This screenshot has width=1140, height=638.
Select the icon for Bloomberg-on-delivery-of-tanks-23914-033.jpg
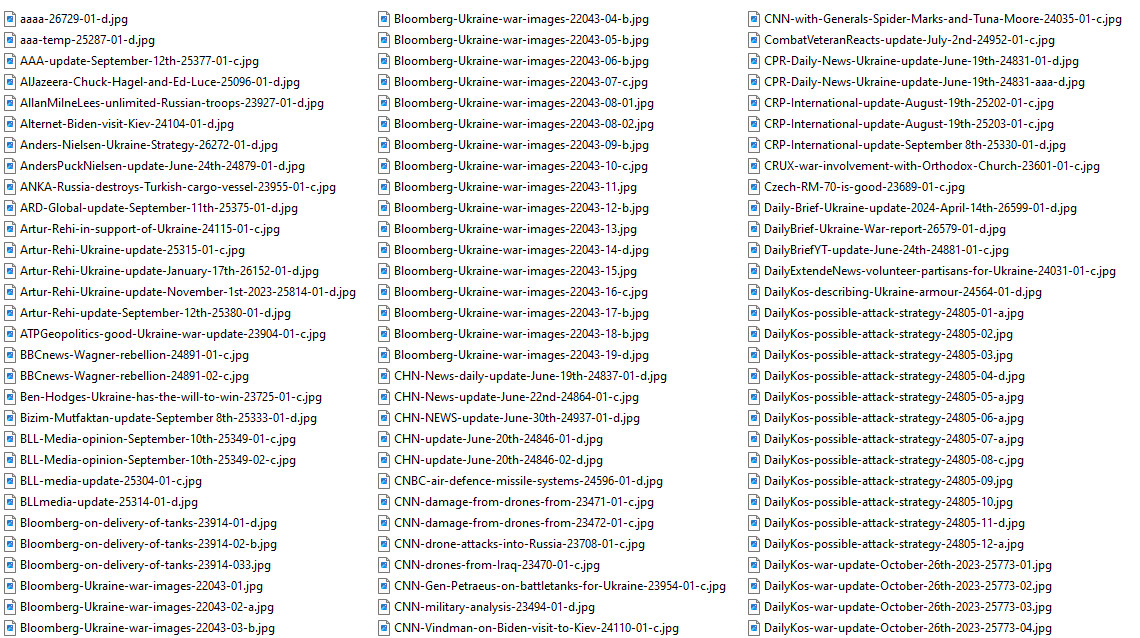10,565
